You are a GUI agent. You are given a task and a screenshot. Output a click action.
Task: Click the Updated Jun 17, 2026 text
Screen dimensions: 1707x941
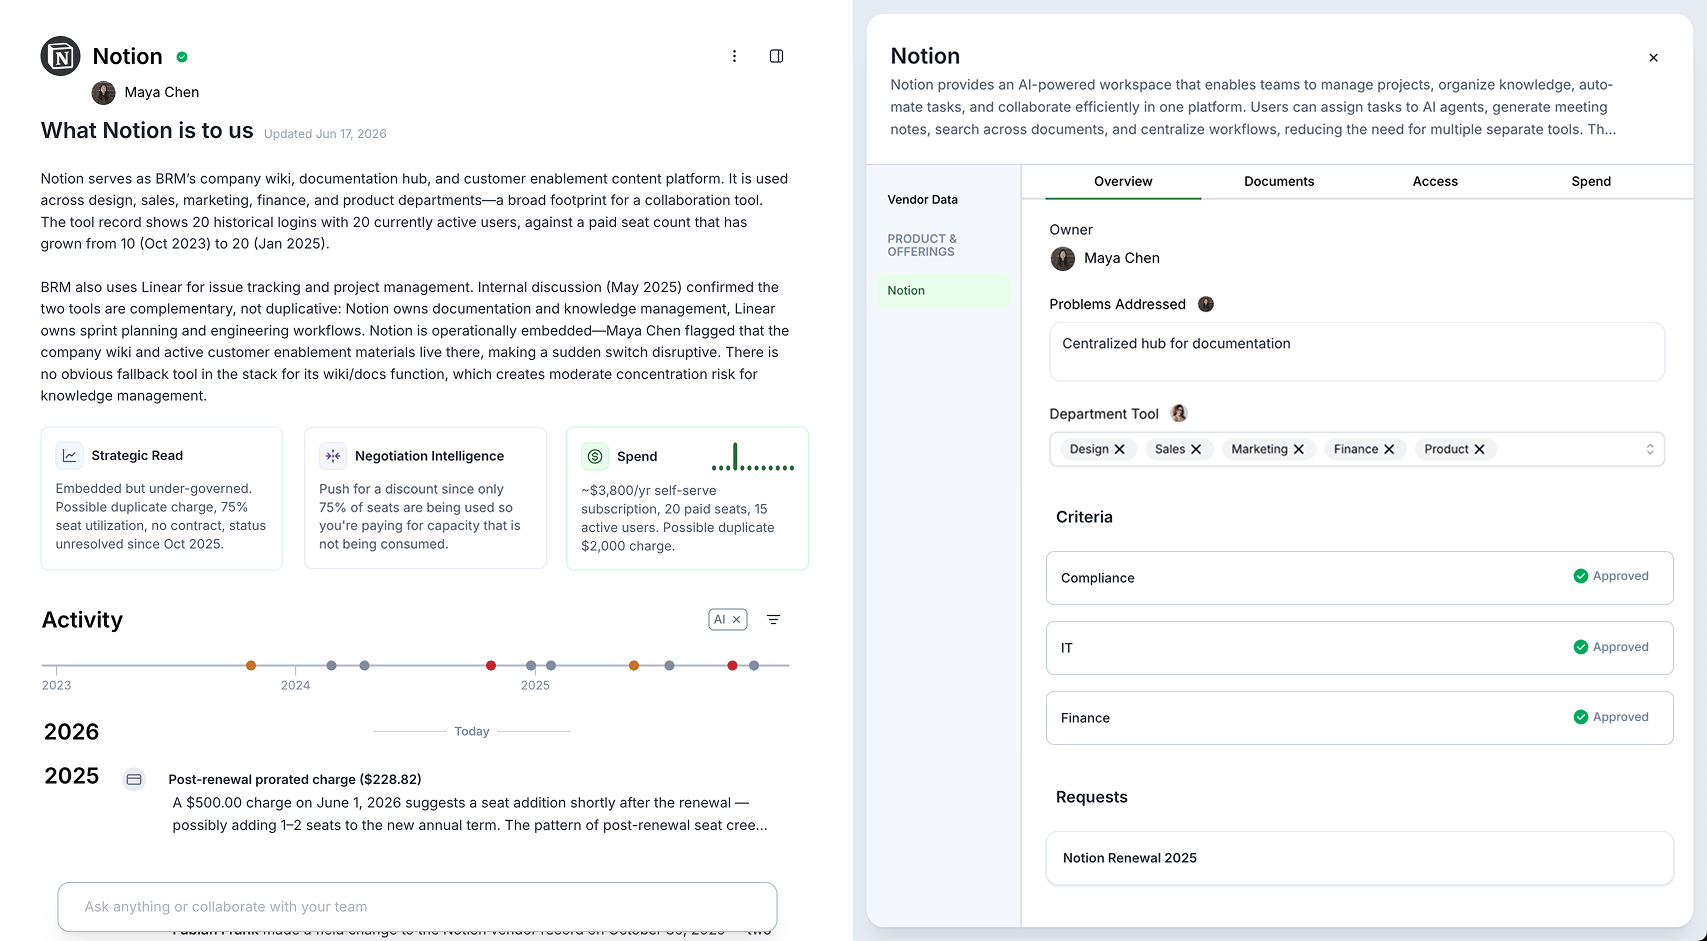(x=325, y=134)
